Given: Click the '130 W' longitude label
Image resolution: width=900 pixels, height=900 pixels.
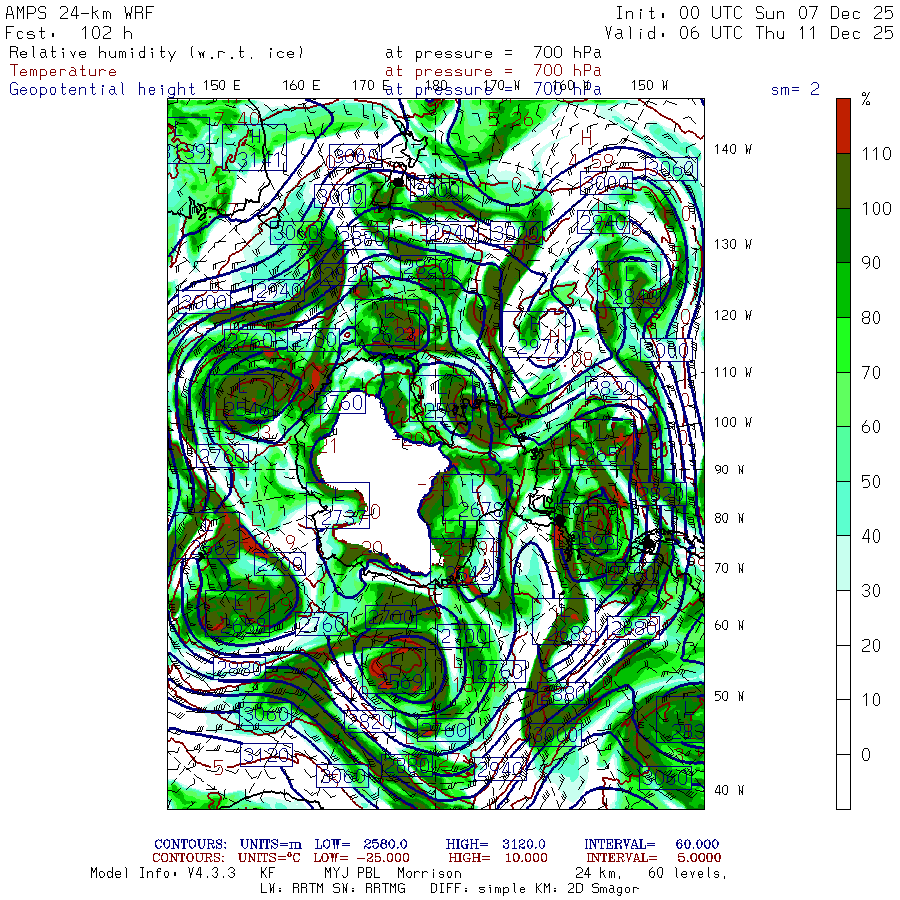Looking at the screenshot, I should tap(733, 245).
